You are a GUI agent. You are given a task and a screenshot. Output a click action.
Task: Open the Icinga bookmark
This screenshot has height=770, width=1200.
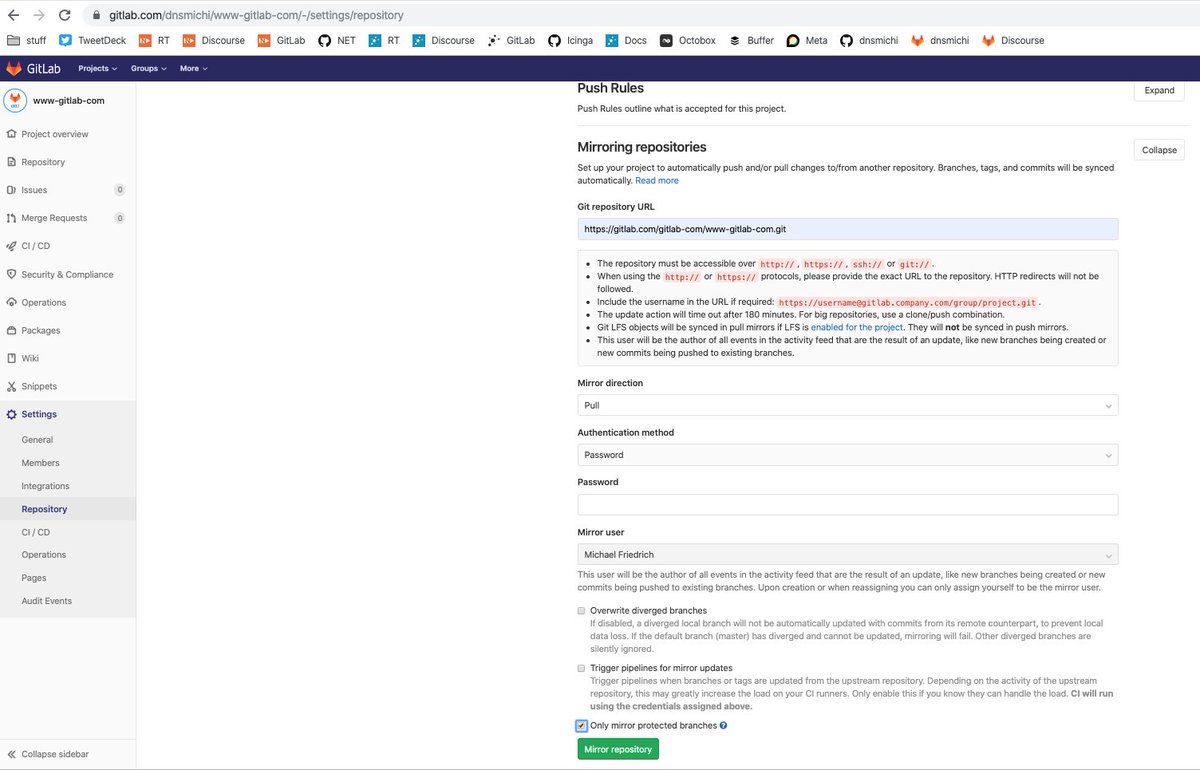click(x=571, y=41)
